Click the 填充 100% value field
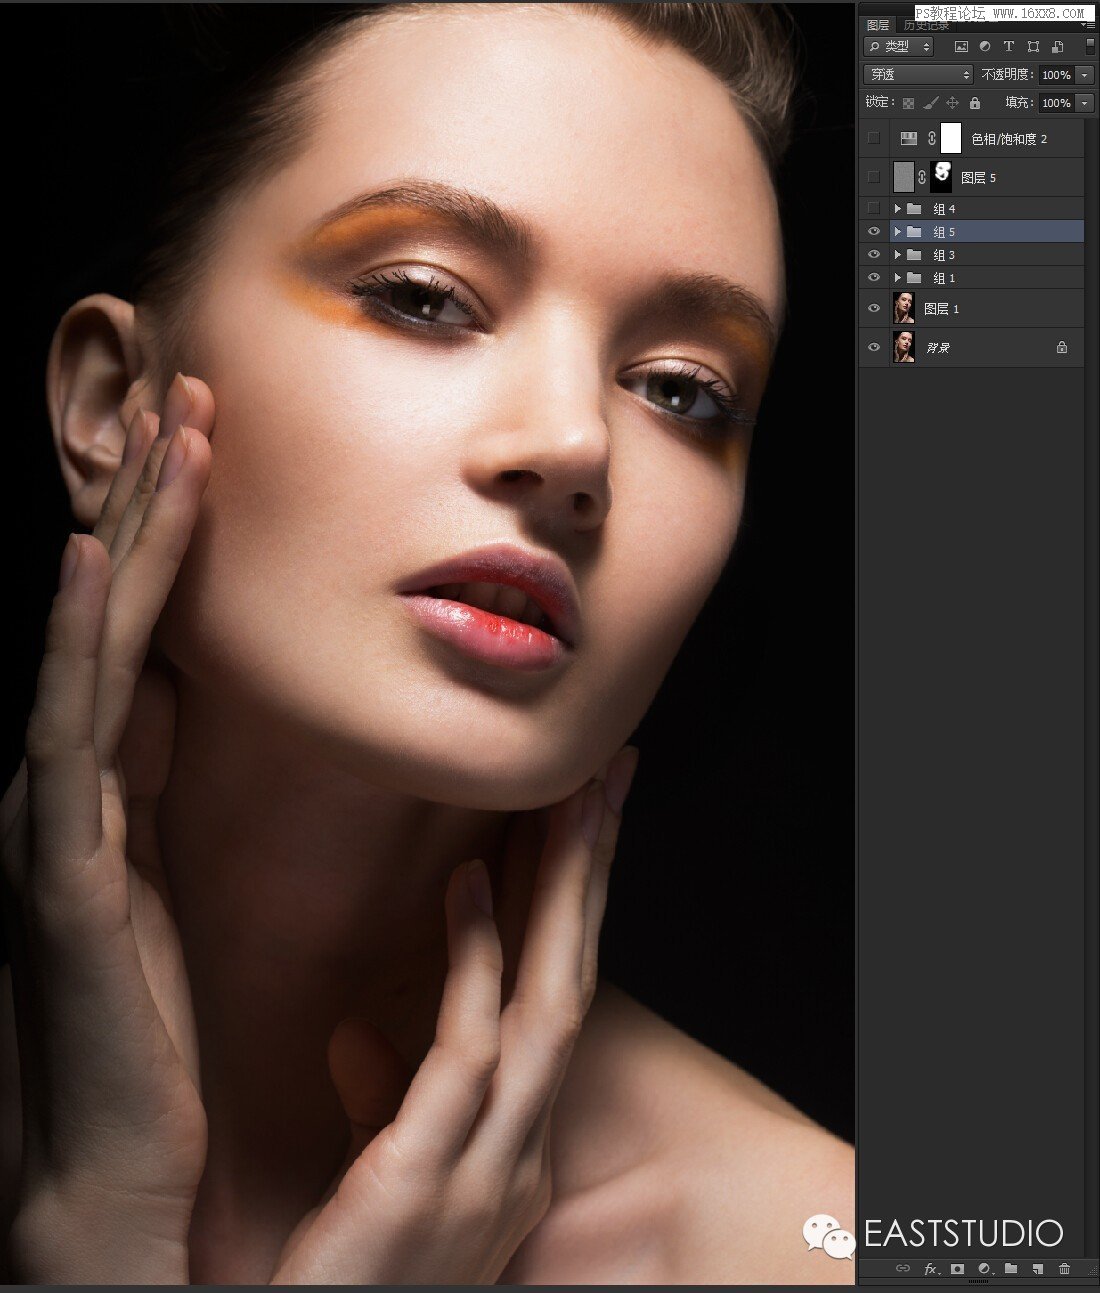1100x1293 pixels. [x=1056, y=103]
